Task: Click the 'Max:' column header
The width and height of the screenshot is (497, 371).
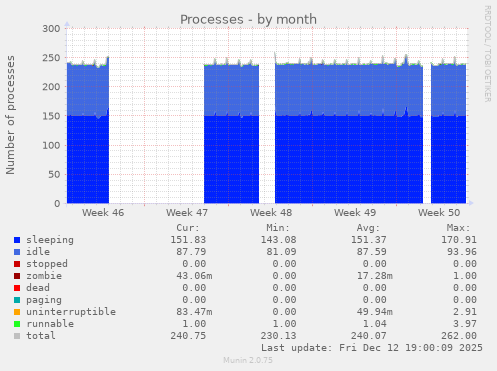Action: pos(459,228)
